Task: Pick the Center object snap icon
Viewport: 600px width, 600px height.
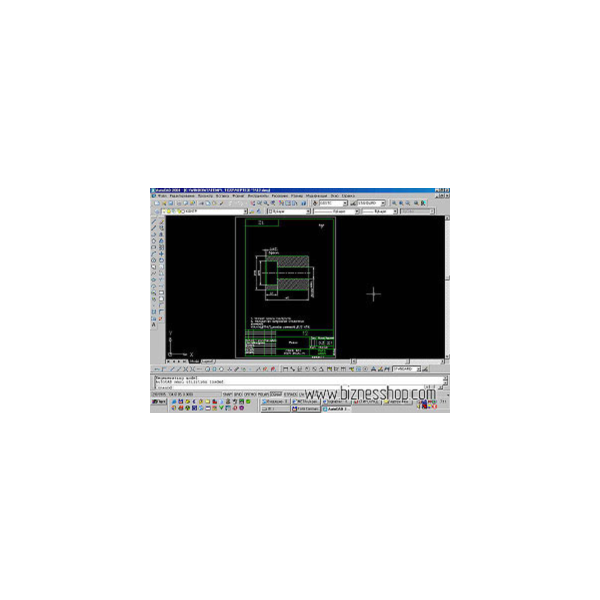Action: point(207,369)
